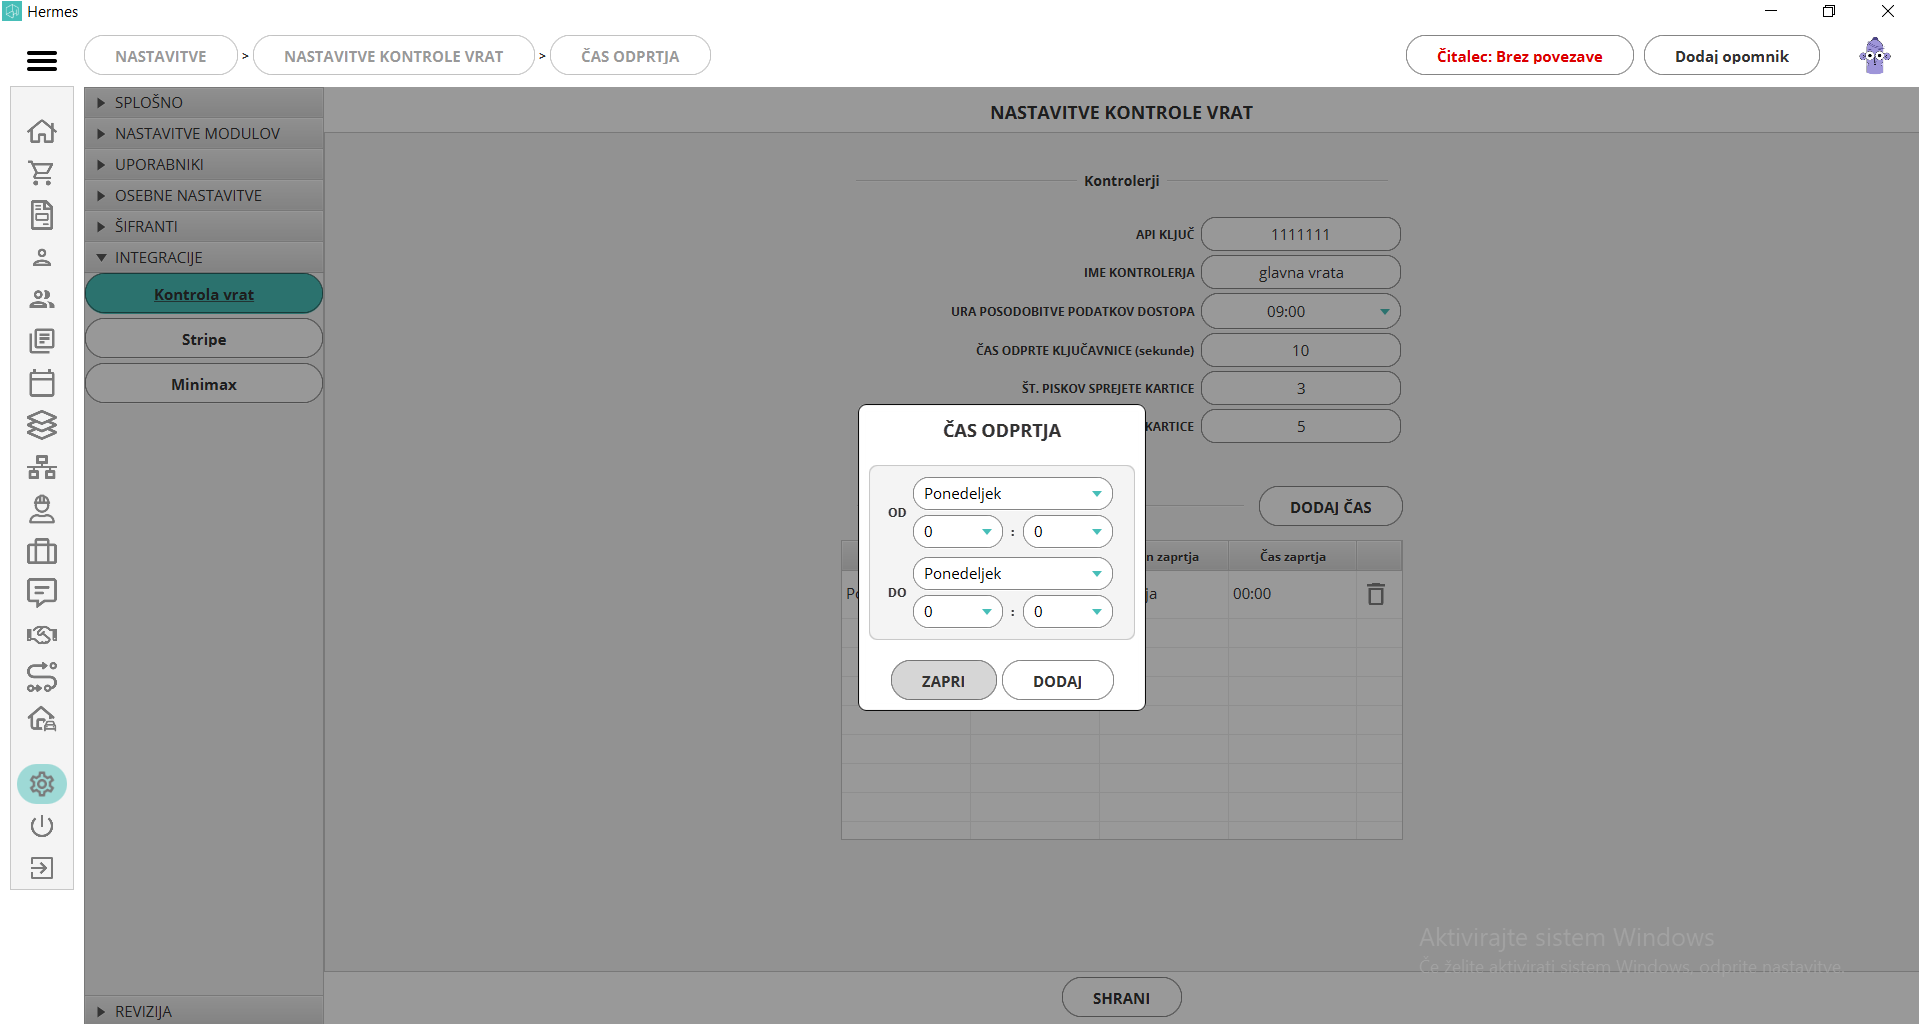This screenshot has width=1919, height=1024.
Task: Click the API KLJUČ input field
Action: (x=1300, y=234)
